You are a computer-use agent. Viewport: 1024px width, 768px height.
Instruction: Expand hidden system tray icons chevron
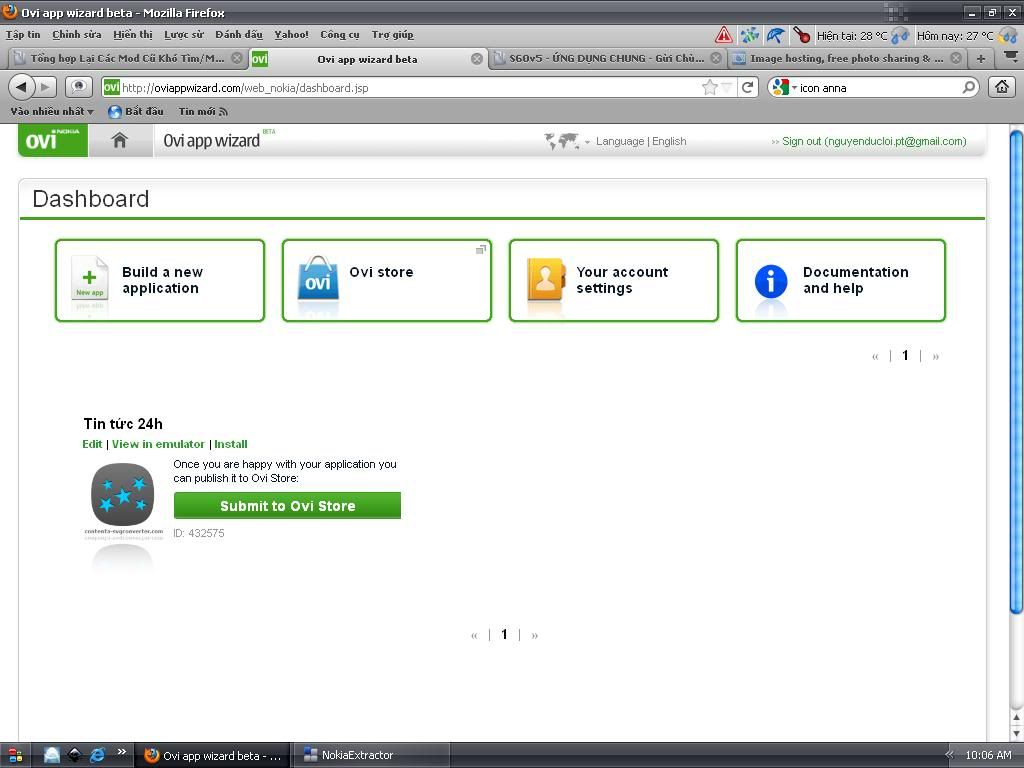pos(950,755)
